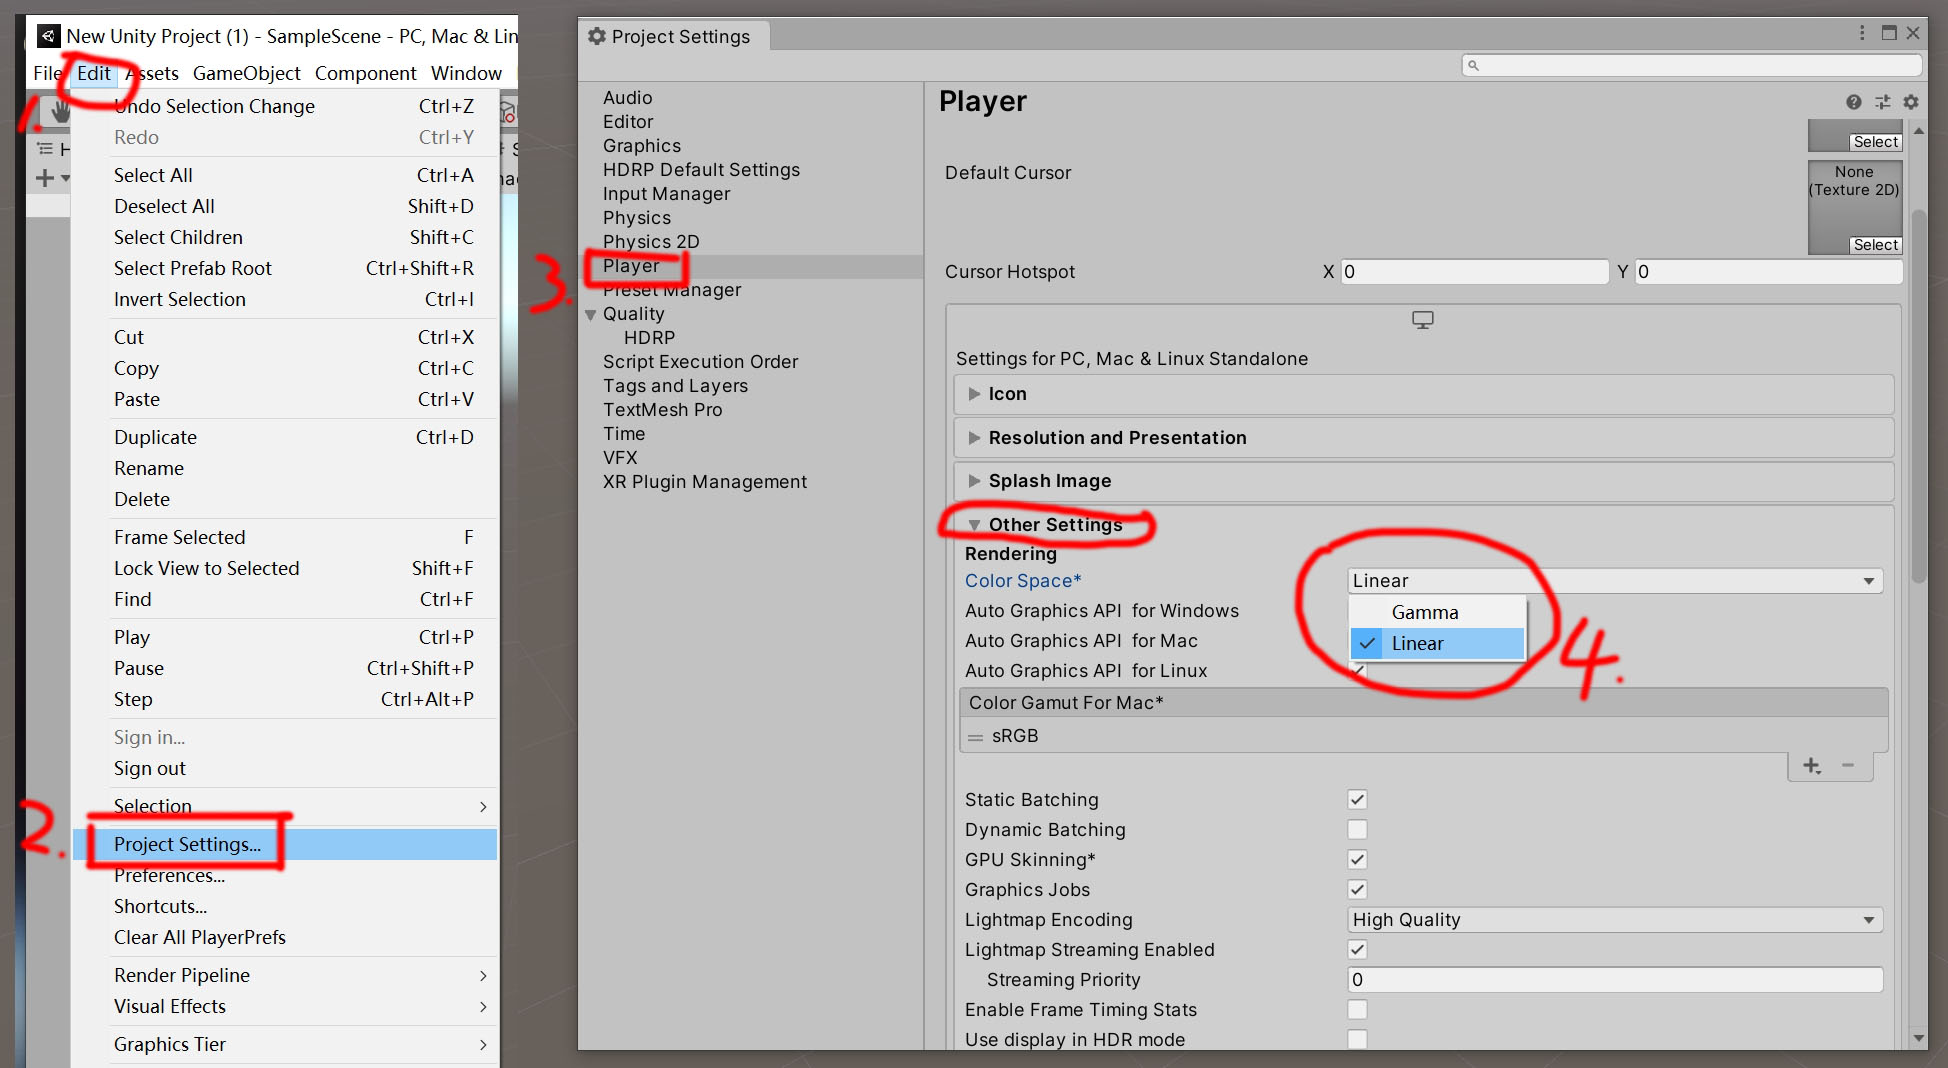Screen dimensions: 1948x1068
Task: Click Select button under None Texture 2D cursor
Action: 1874,245
